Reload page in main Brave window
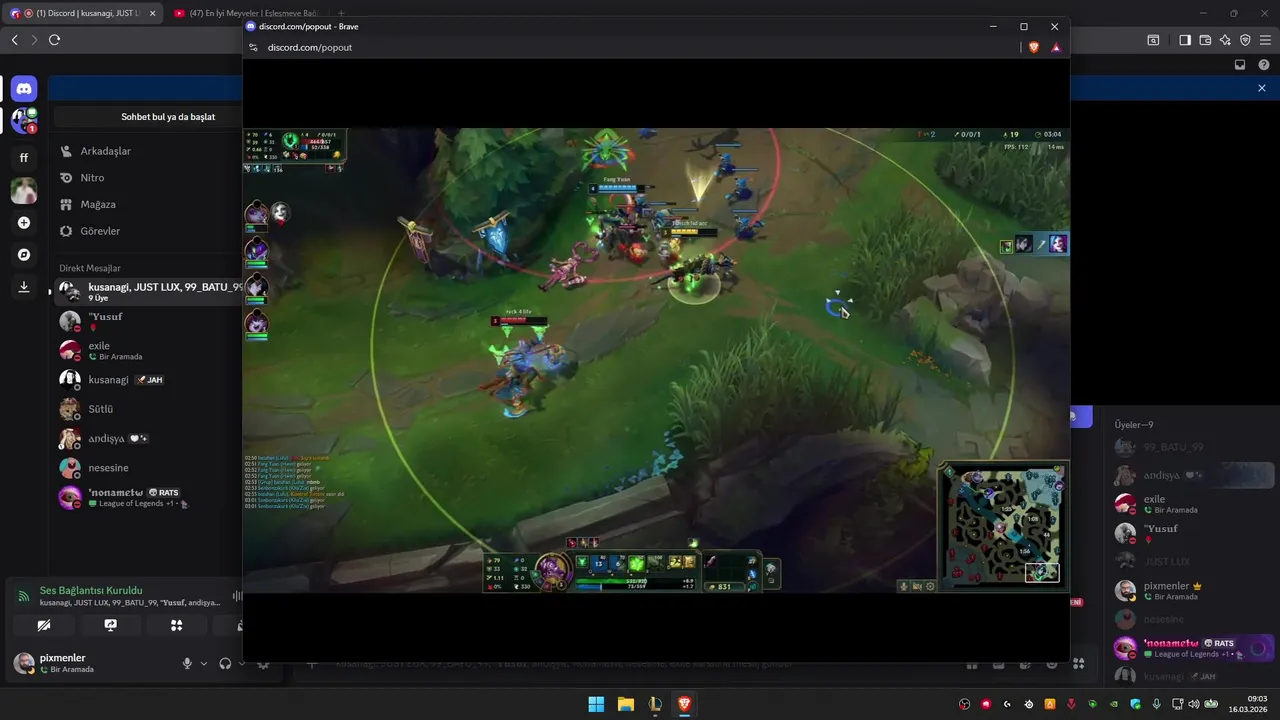This screenshot has height=720, width=1280. pyautogui.click(x=54, y=40)
